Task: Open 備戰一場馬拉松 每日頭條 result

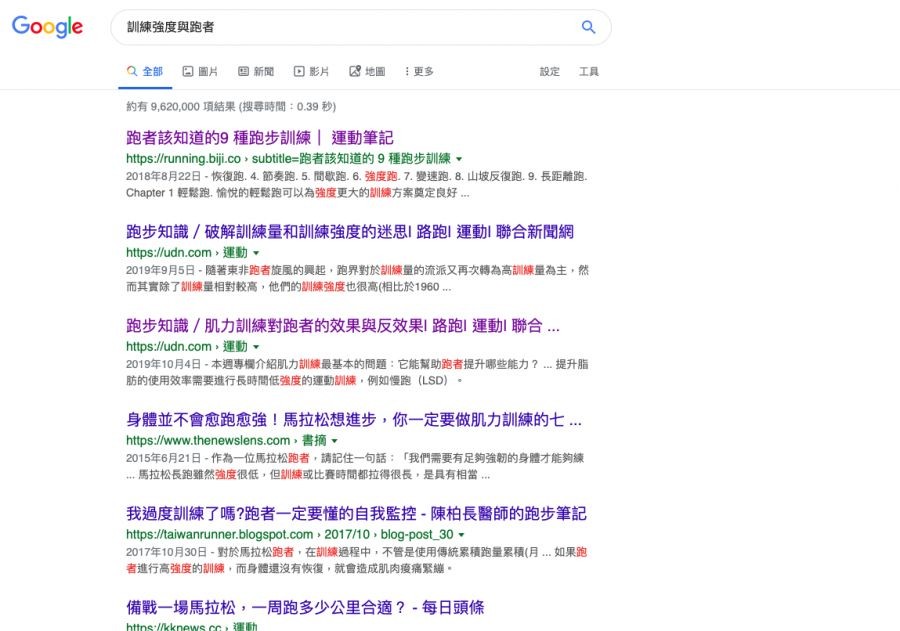Action: (305, 607)
